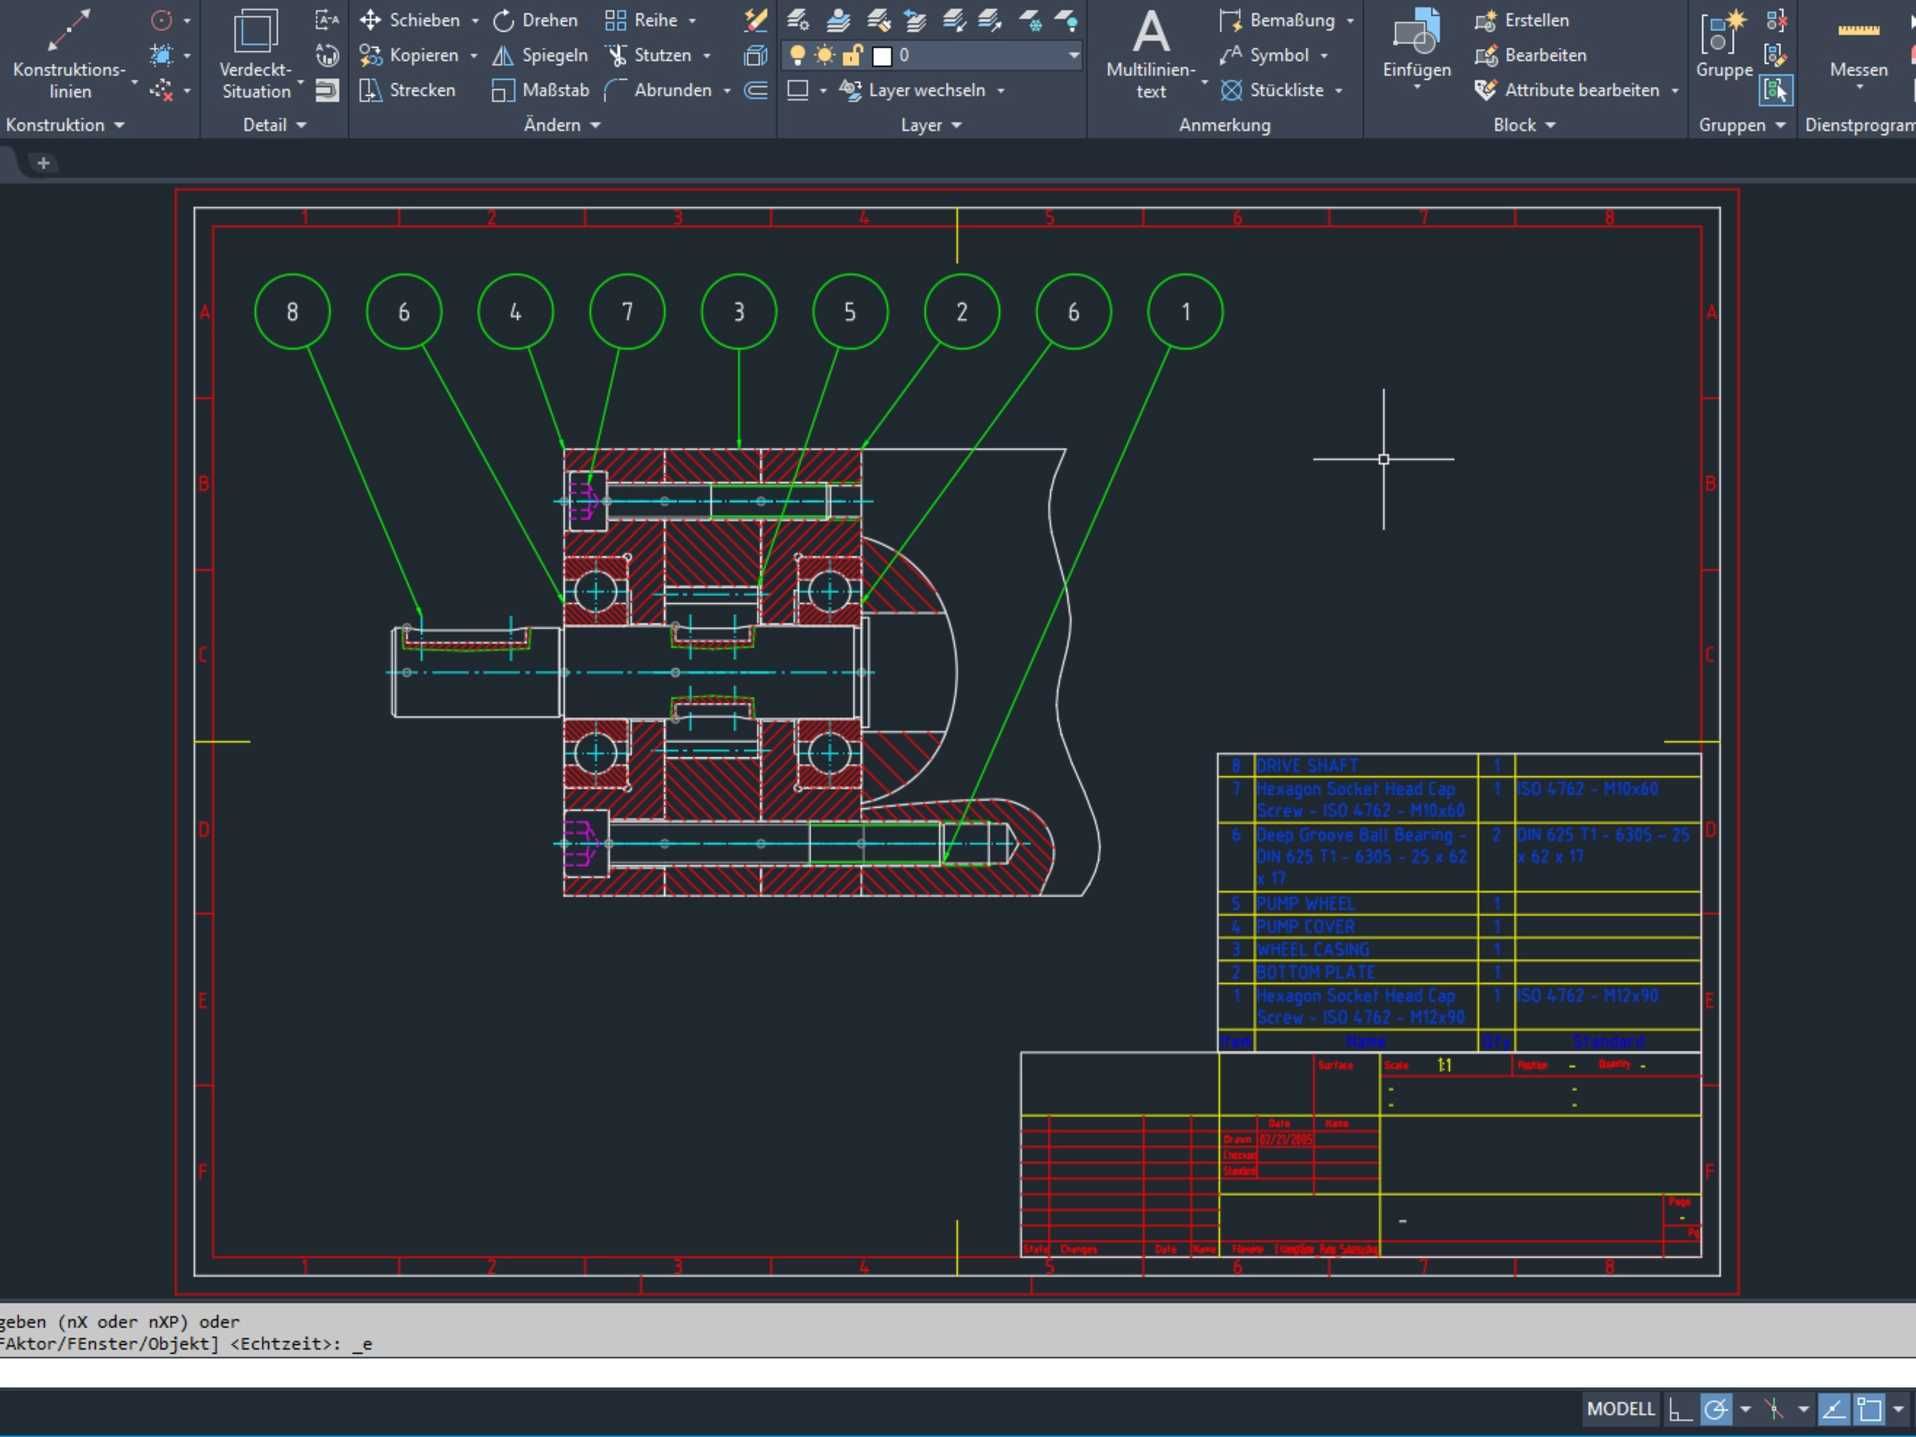The image size is (1916, 1437).
Task: Click Attribute bearbeiten button
Action: click(1567, 90)
